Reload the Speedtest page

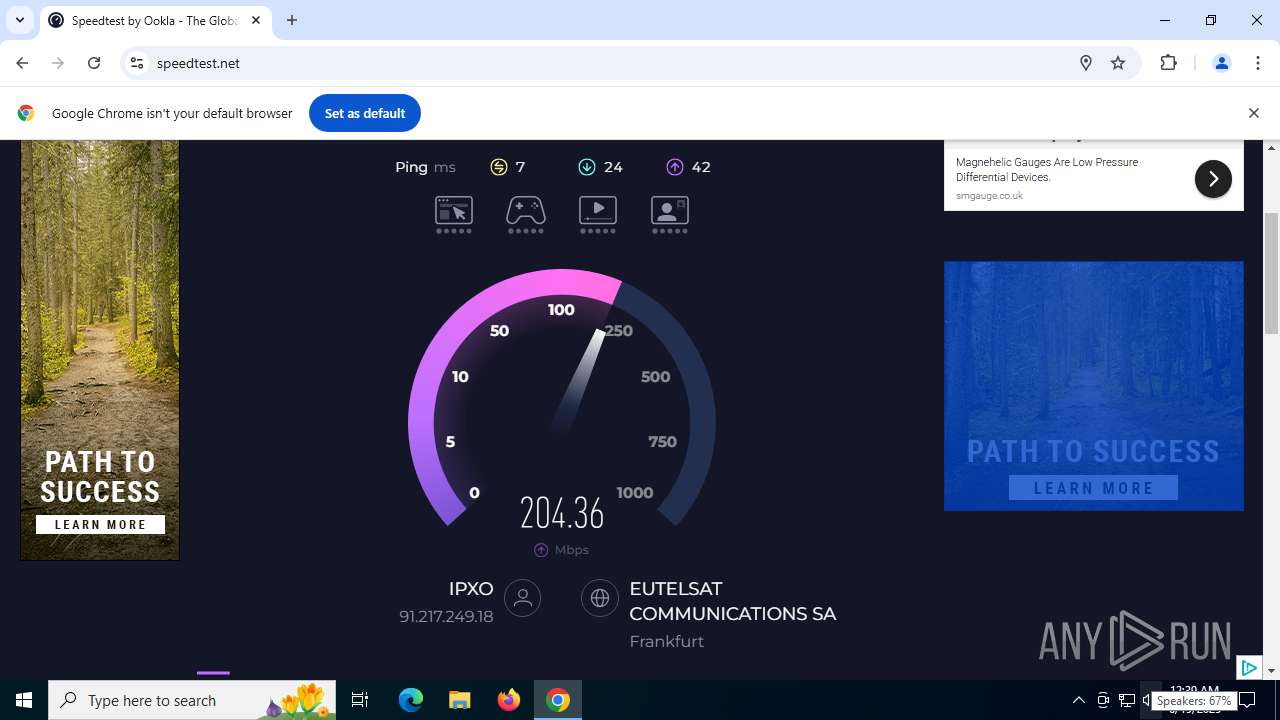94,63
